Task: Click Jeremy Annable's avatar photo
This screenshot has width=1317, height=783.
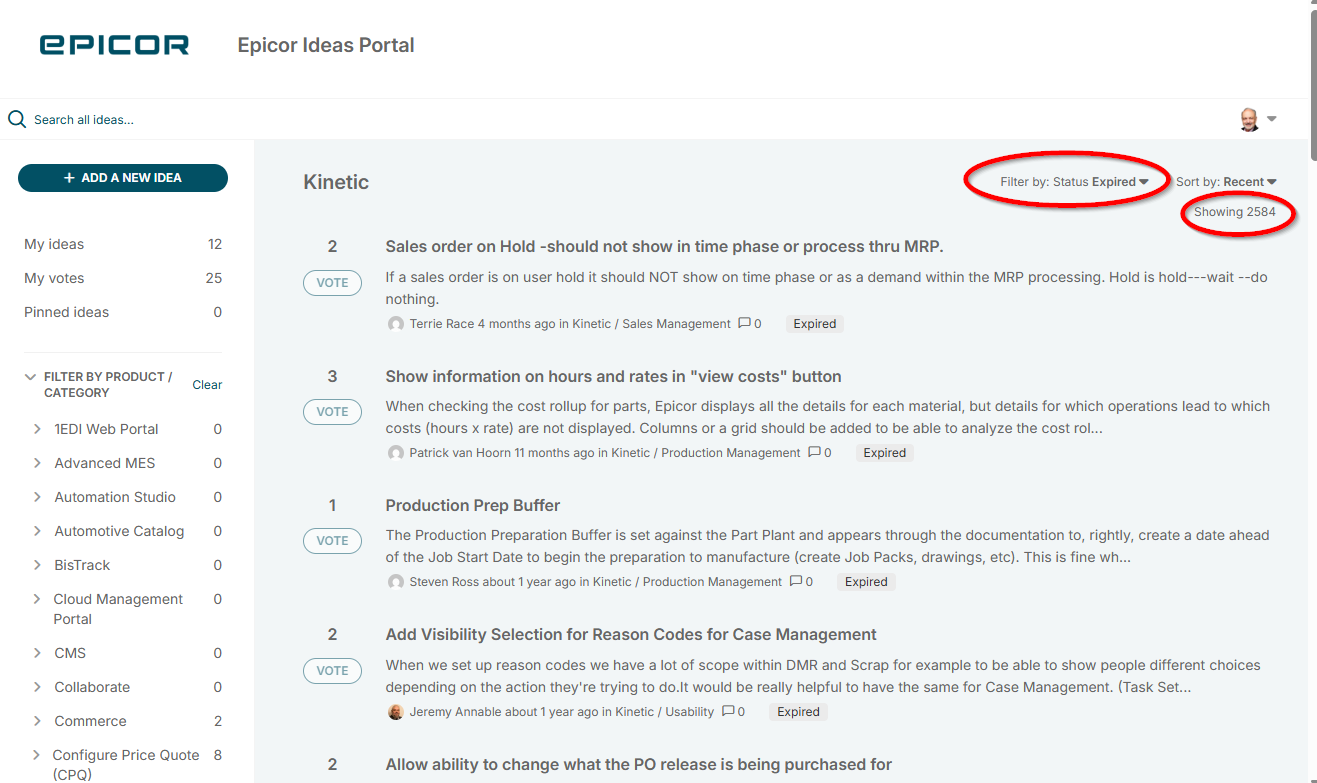Action: 396,712
